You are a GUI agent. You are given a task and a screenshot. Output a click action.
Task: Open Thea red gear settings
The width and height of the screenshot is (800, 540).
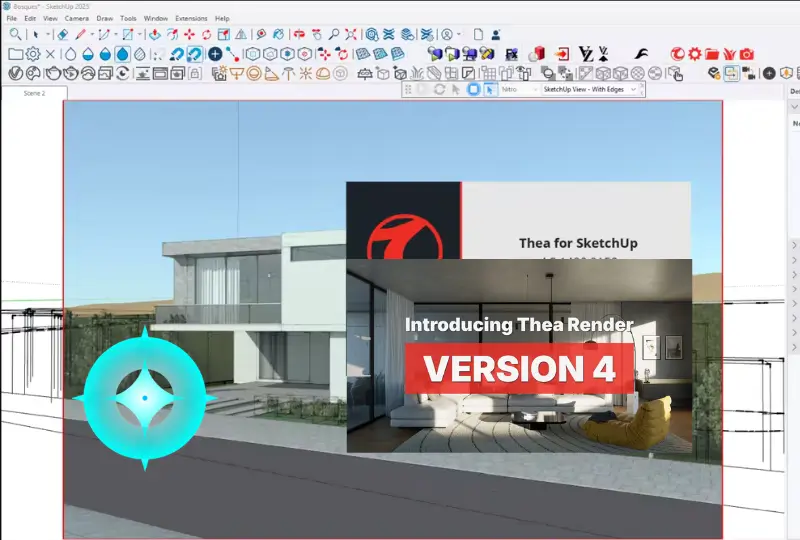pyautogui.click(x=695, y=54)
